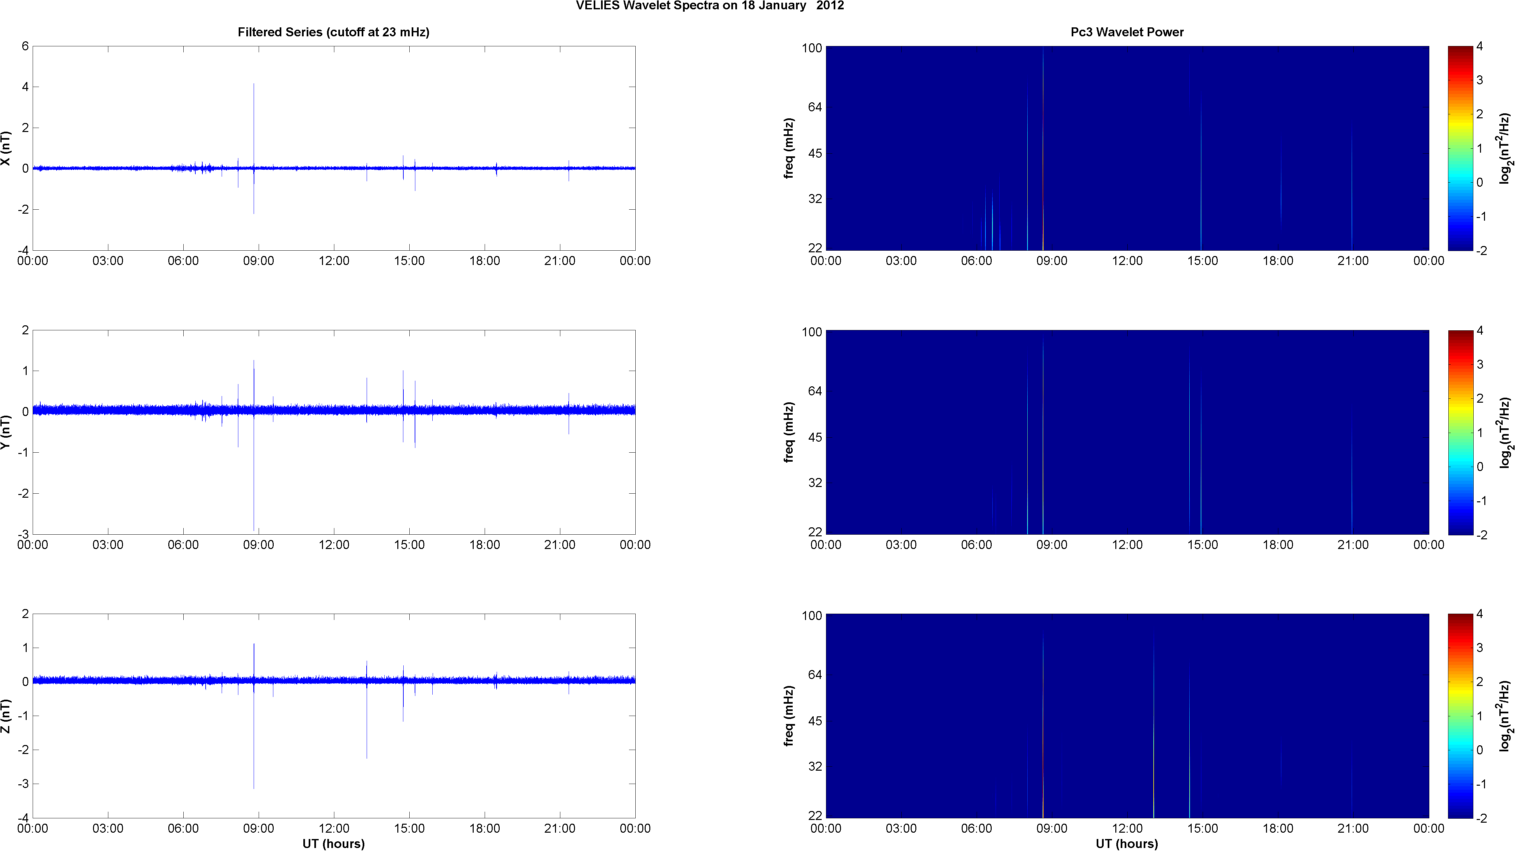This screenshot has height=851, width=1515.
Task: Click the 12:00 tick under the X series plot
Action: [334, 261]
